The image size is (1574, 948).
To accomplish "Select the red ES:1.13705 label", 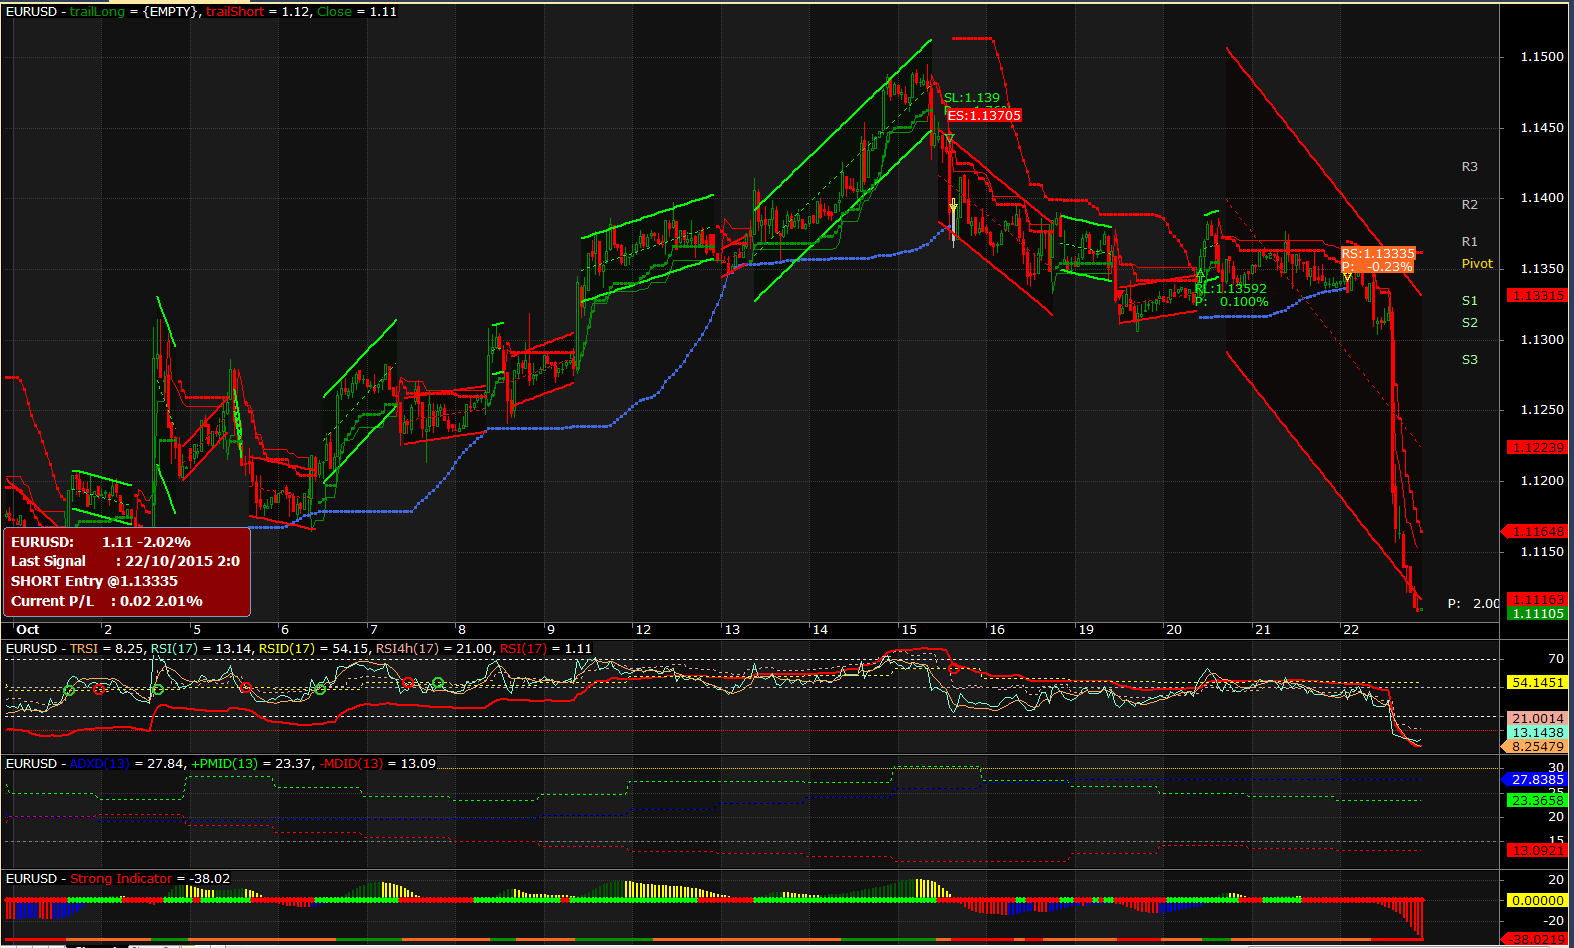I will (x=984, y=115).
